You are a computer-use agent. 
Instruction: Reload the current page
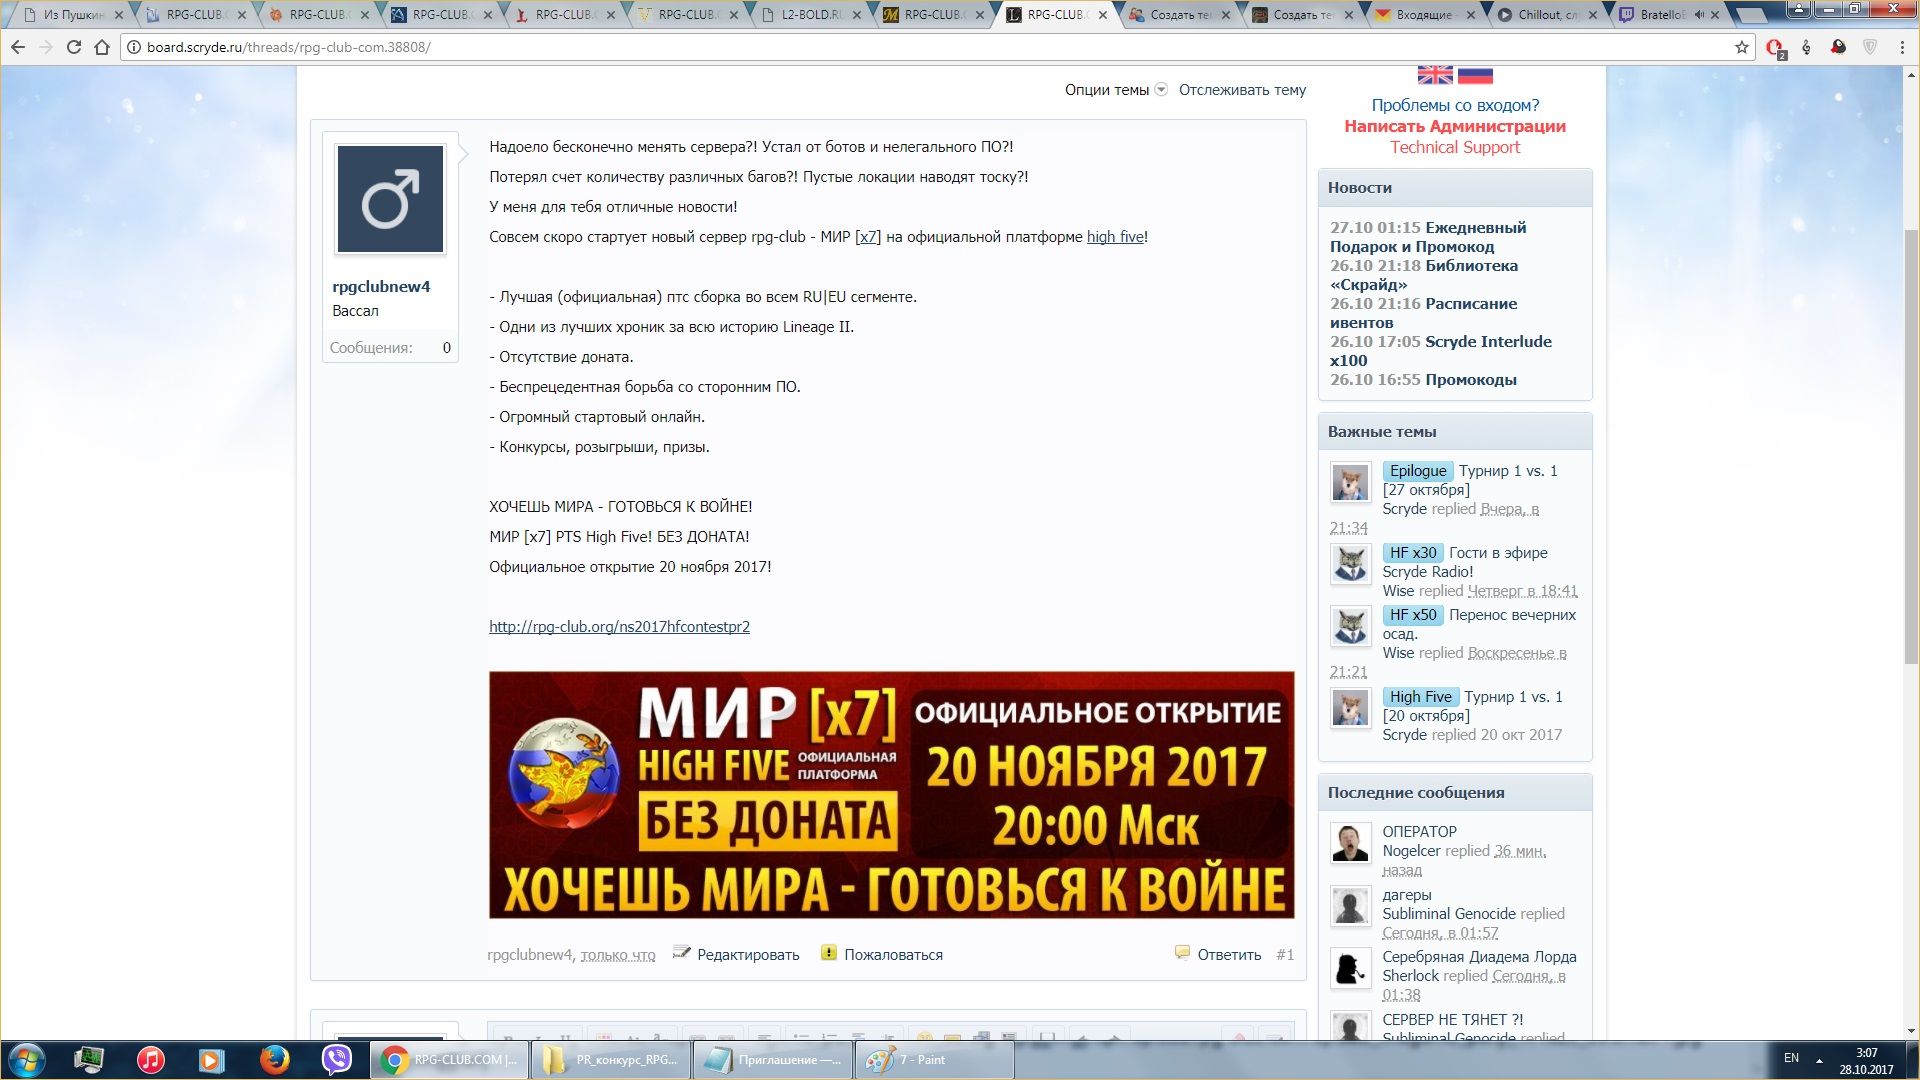coord(73,47)
